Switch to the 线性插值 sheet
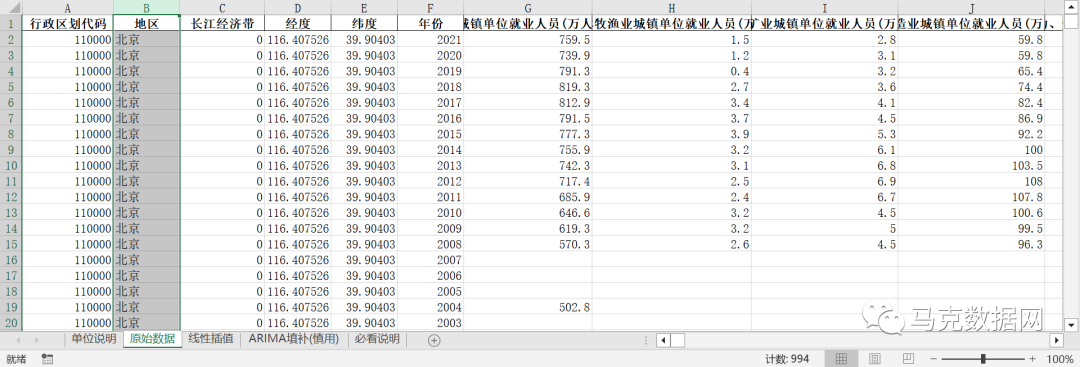The width and height of the screenshot is (1080, 367). click(211, 339)
